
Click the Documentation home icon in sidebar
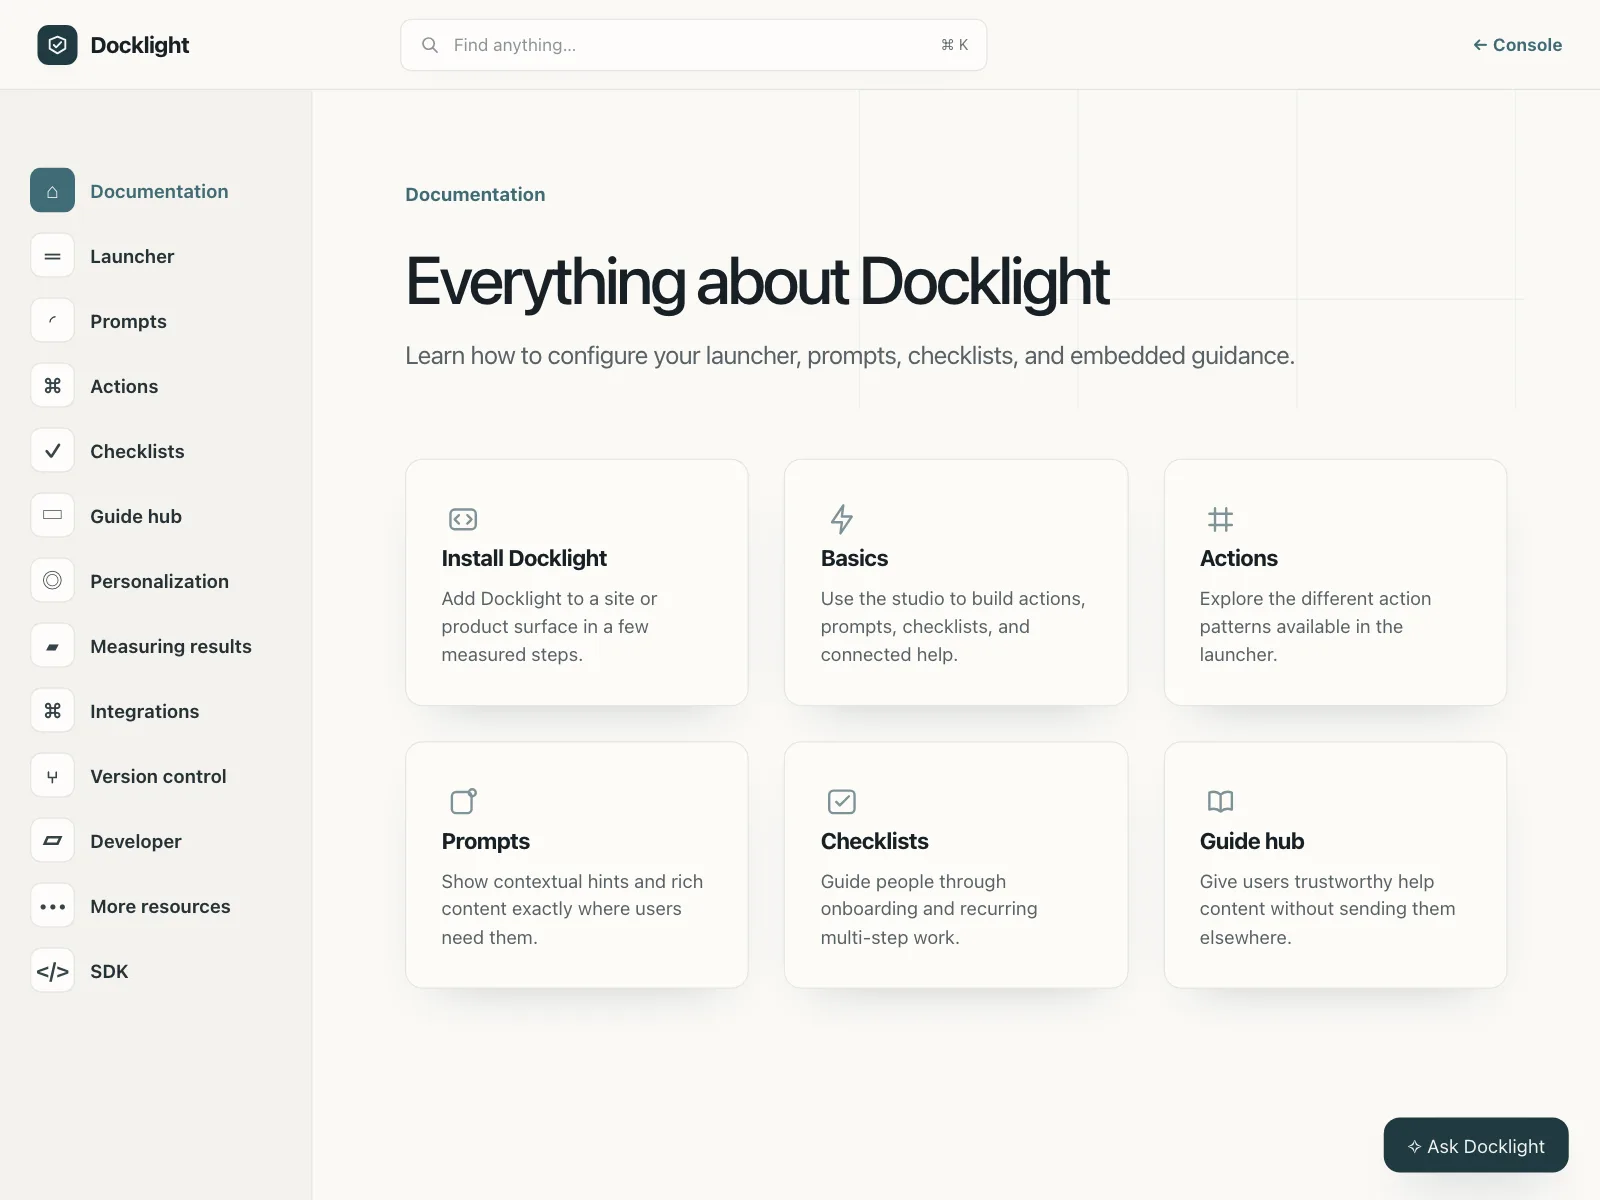click(52, 190)
